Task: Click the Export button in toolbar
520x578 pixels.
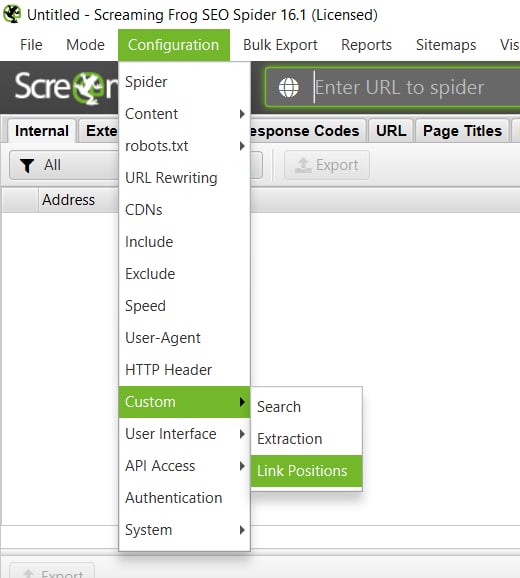Action: (x=327, y=165)
